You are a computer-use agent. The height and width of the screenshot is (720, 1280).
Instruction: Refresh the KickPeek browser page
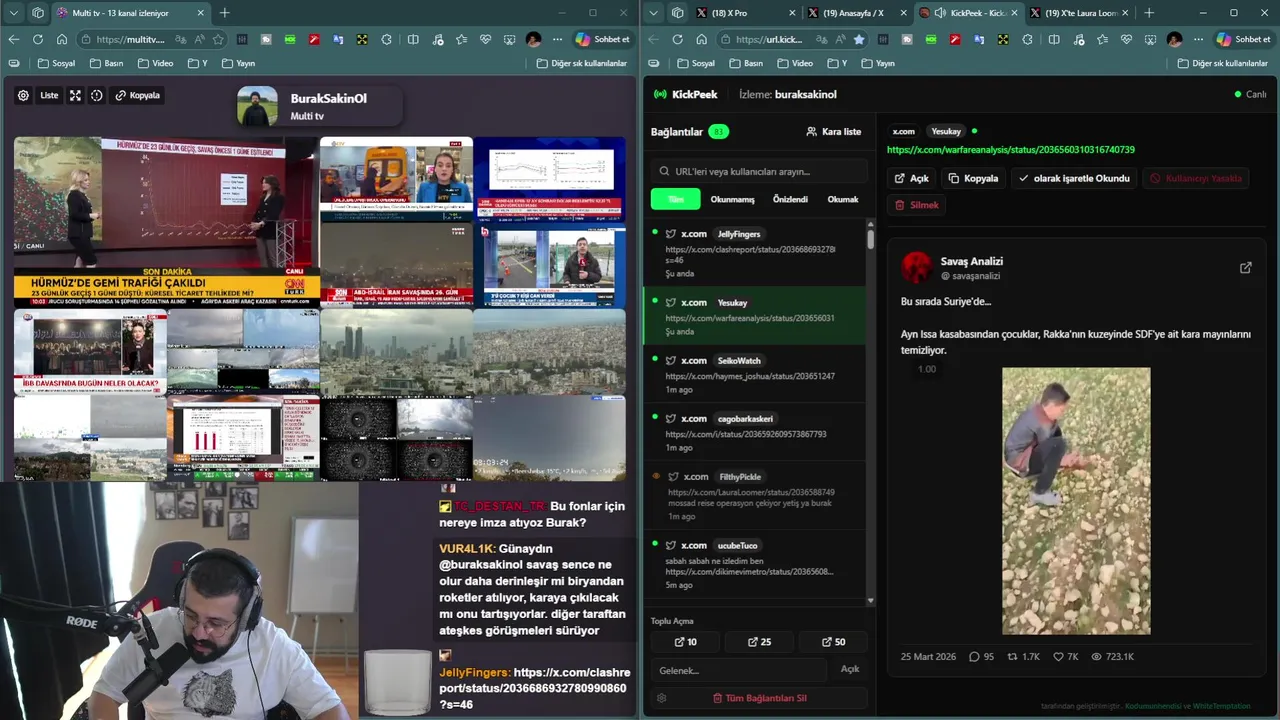tap(678, 39)
